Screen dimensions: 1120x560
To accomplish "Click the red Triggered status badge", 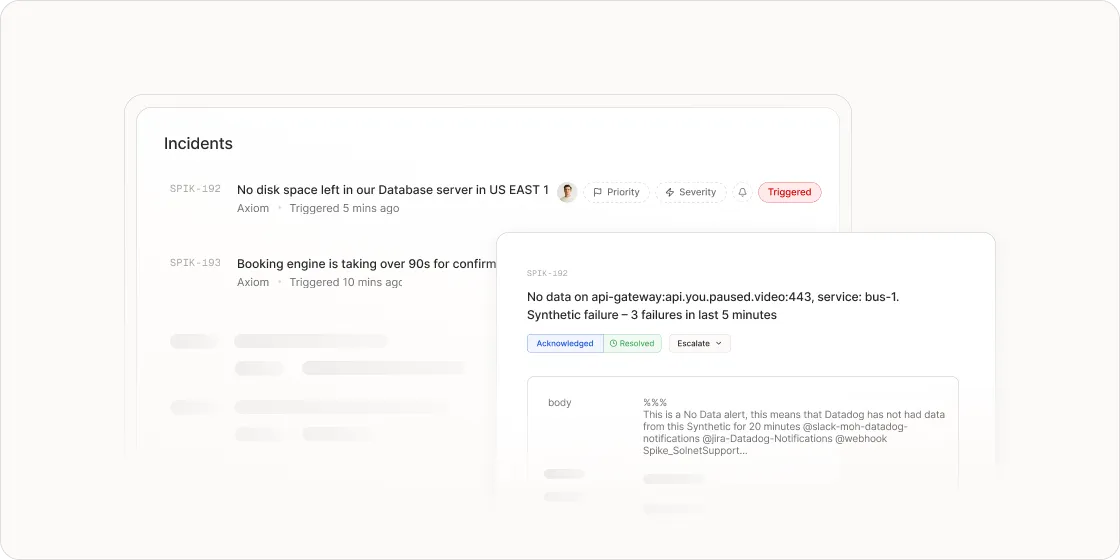I will (x=789, y=192).
